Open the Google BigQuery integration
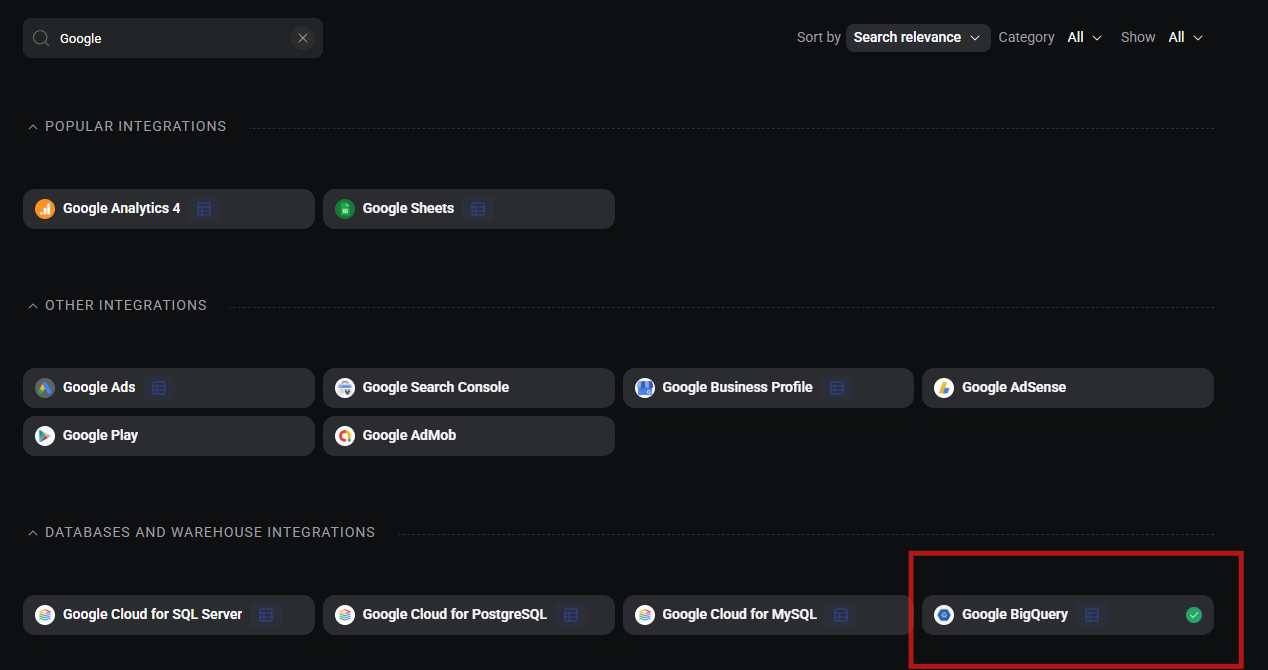This screenshot has width=1268, height=670. click(x=1068, y=615)
